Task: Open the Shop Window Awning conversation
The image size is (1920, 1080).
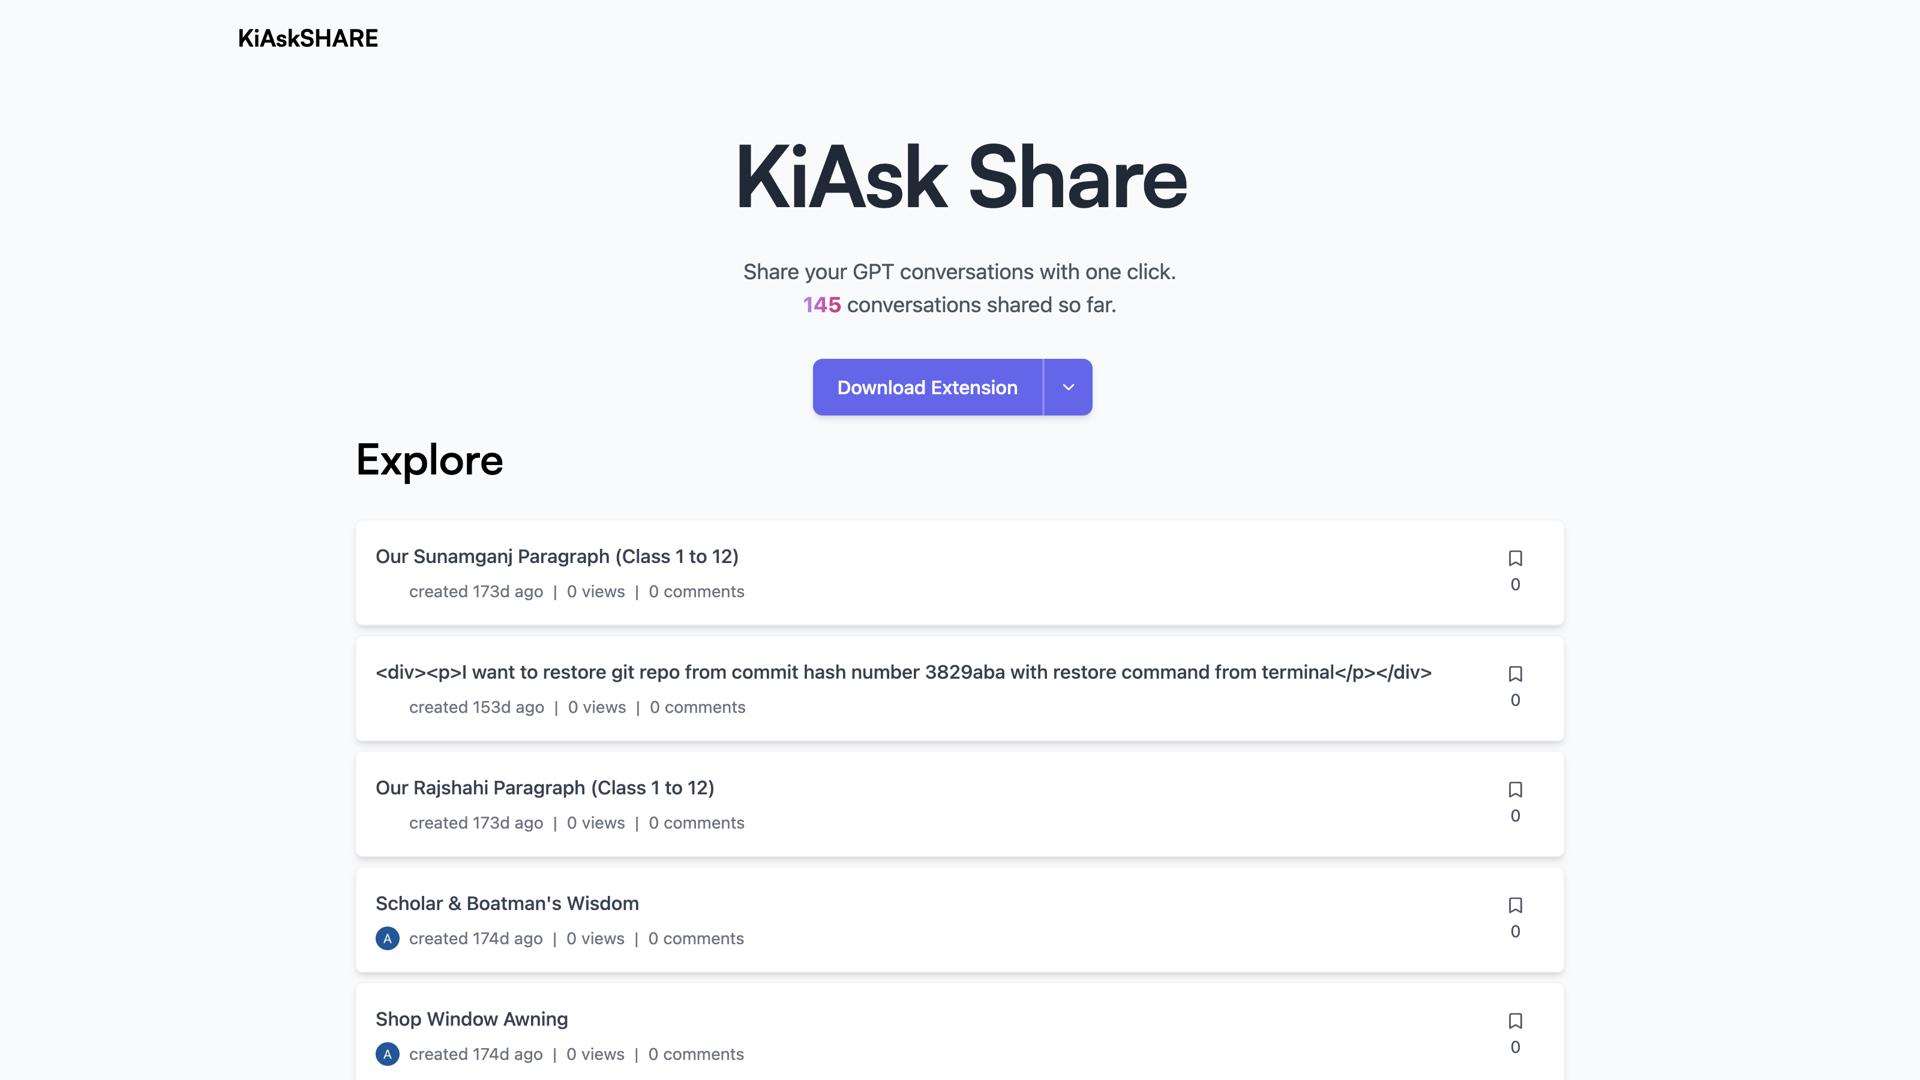Action: pos(471,1019)
